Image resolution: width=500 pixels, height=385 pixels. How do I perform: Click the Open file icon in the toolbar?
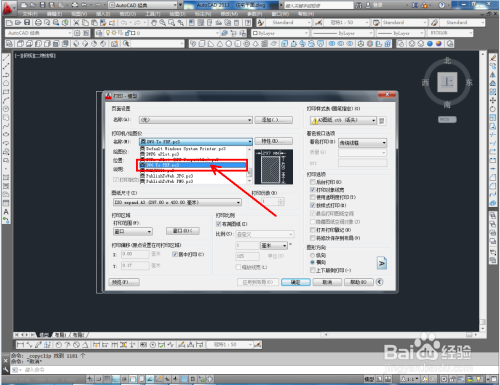point(18,23)
